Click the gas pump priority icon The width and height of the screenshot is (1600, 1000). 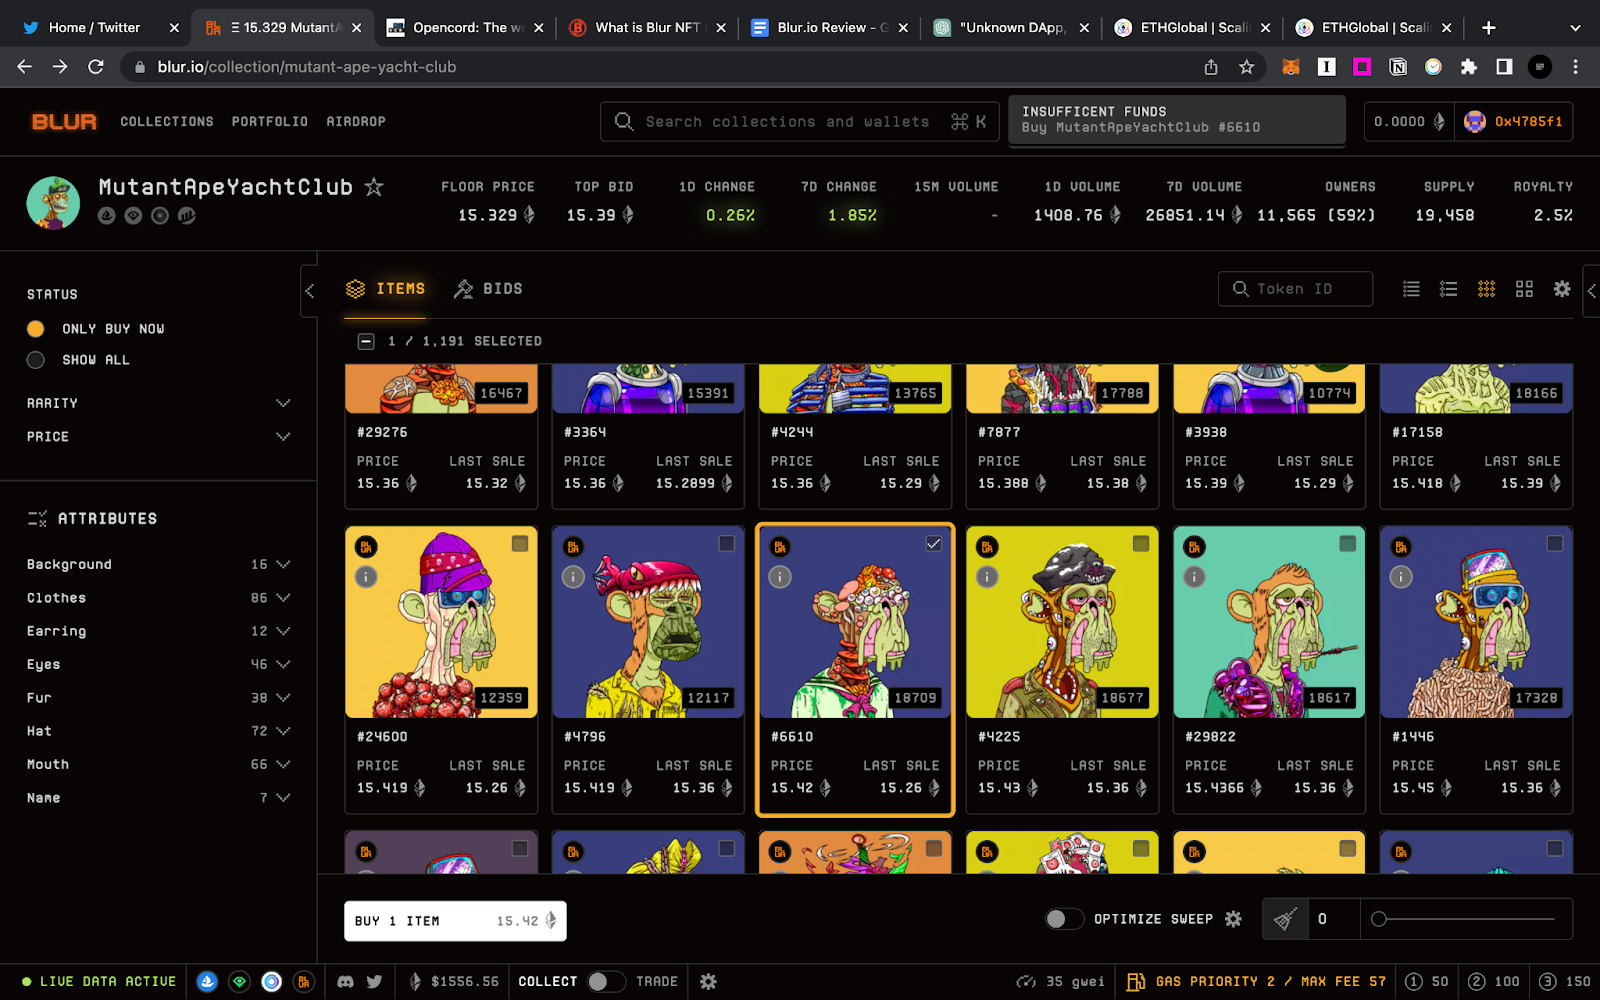click(x=1135, y=982)
